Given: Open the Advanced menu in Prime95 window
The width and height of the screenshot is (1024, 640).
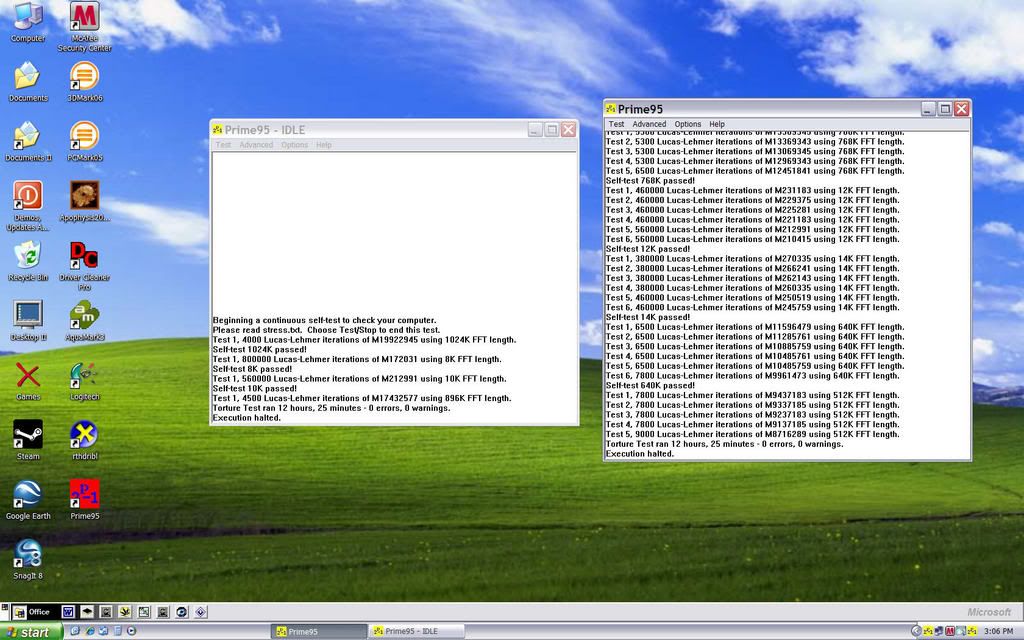Looking at the screenshot, I should pos(649,124).
